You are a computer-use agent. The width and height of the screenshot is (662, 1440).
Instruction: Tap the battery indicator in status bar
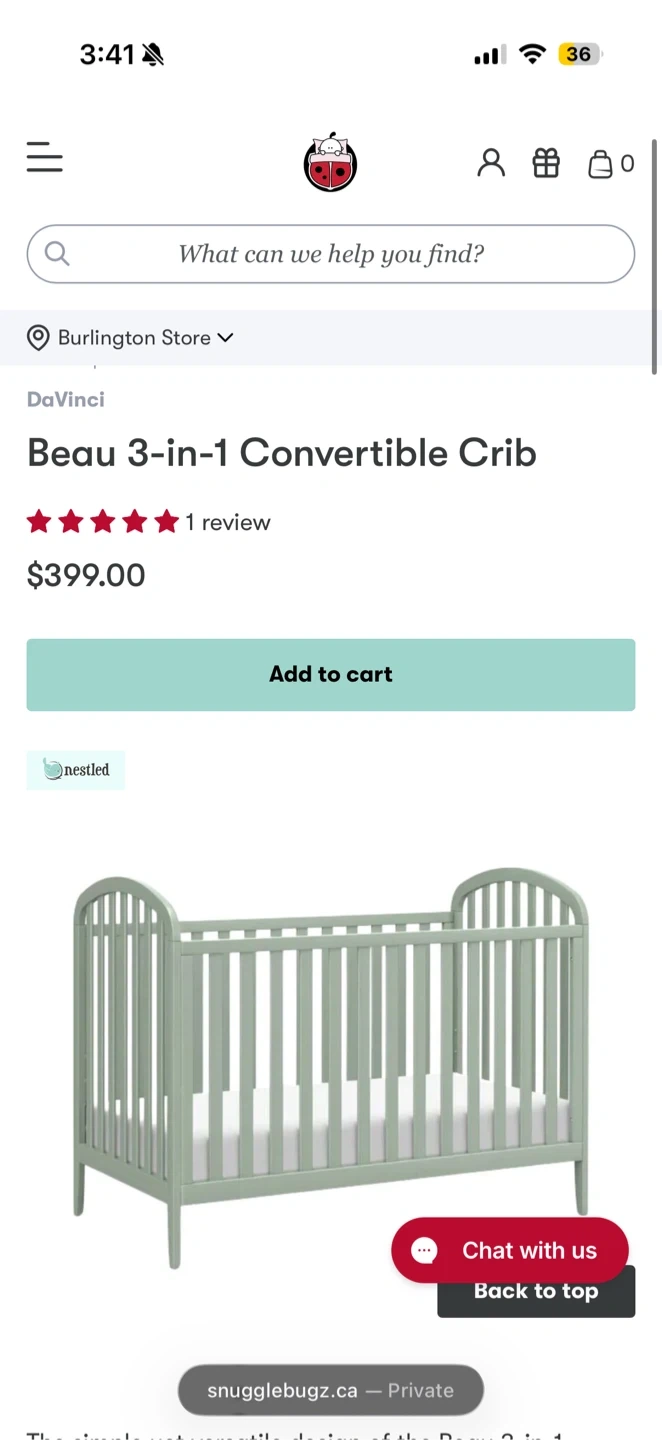pos(579,54)
